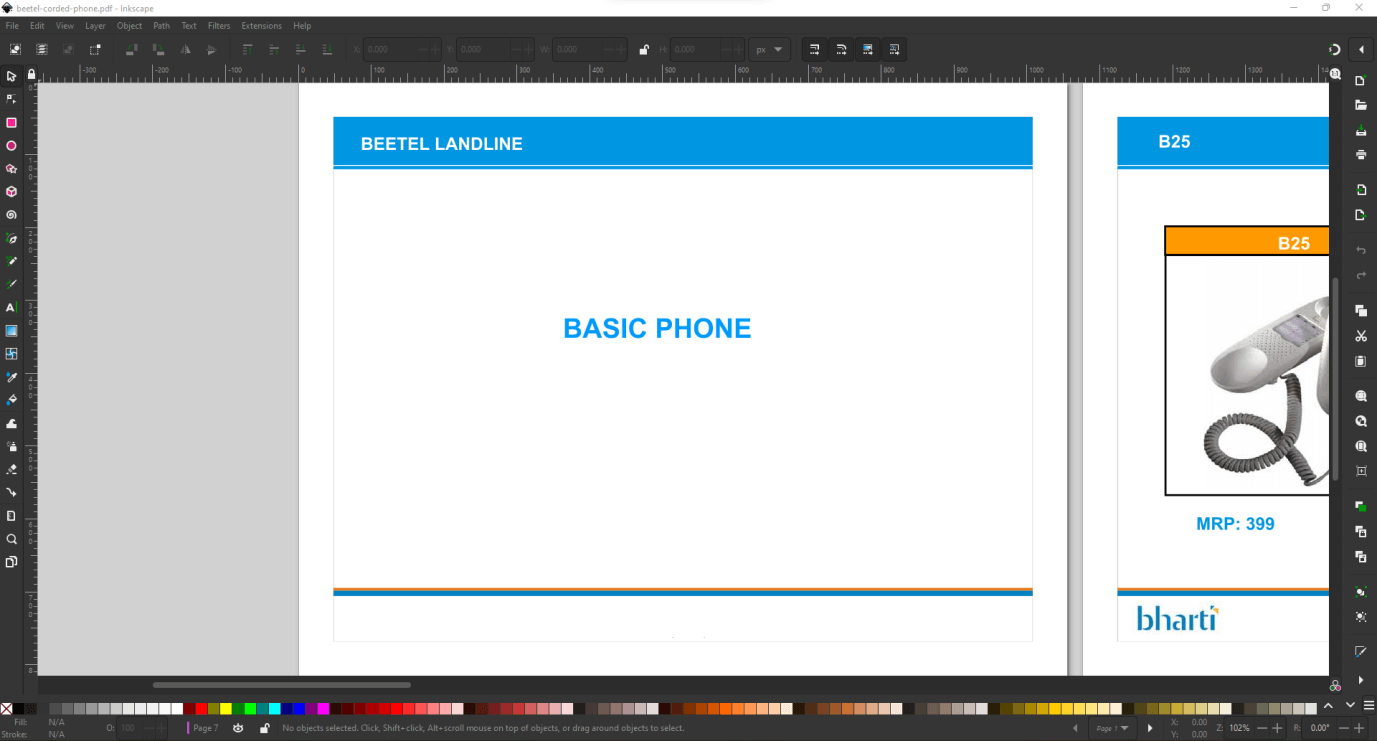The width and height of the screenshot is (1377, 741).
Task: Open the palette options menu icon
Action: 1369,706
